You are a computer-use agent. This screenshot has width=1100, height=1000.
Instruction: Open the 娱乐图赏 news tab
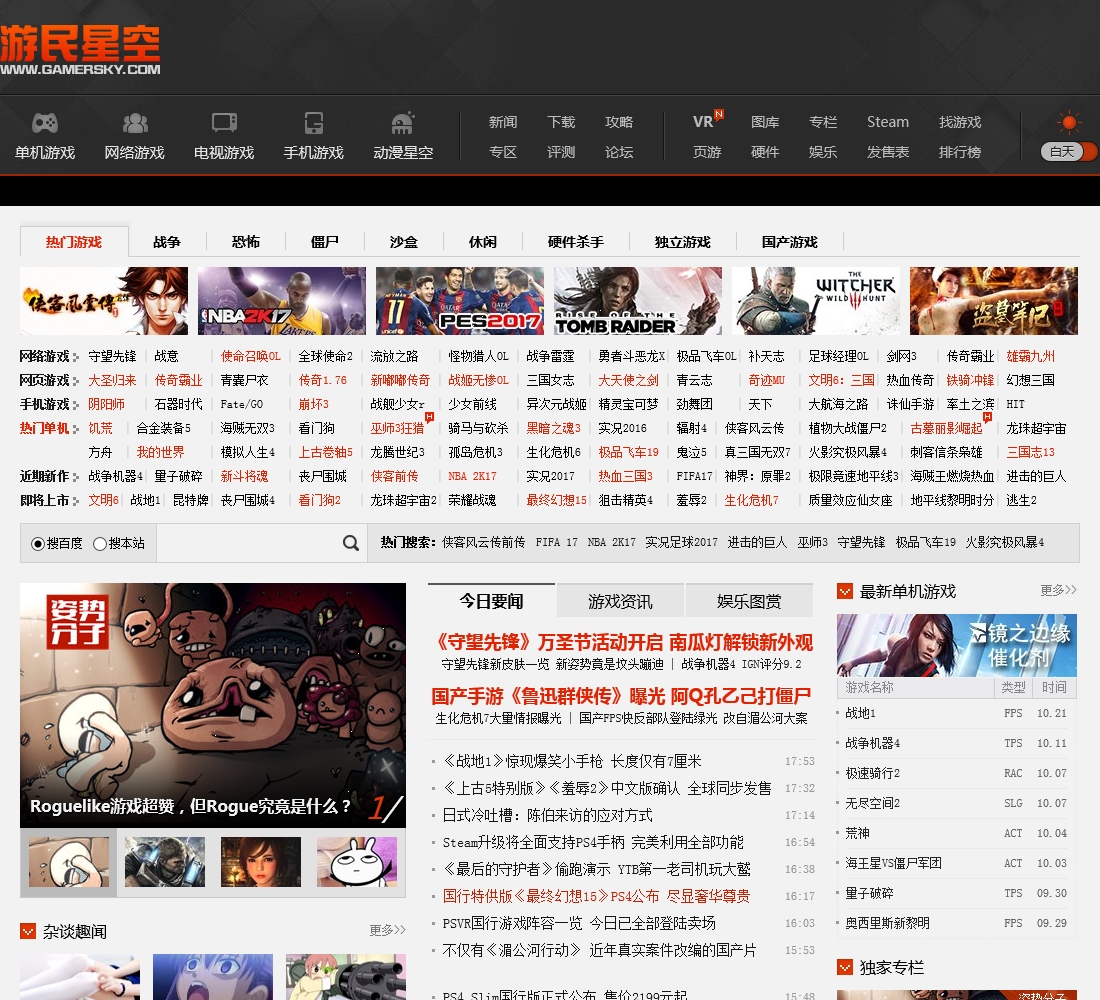pos(749,601)
